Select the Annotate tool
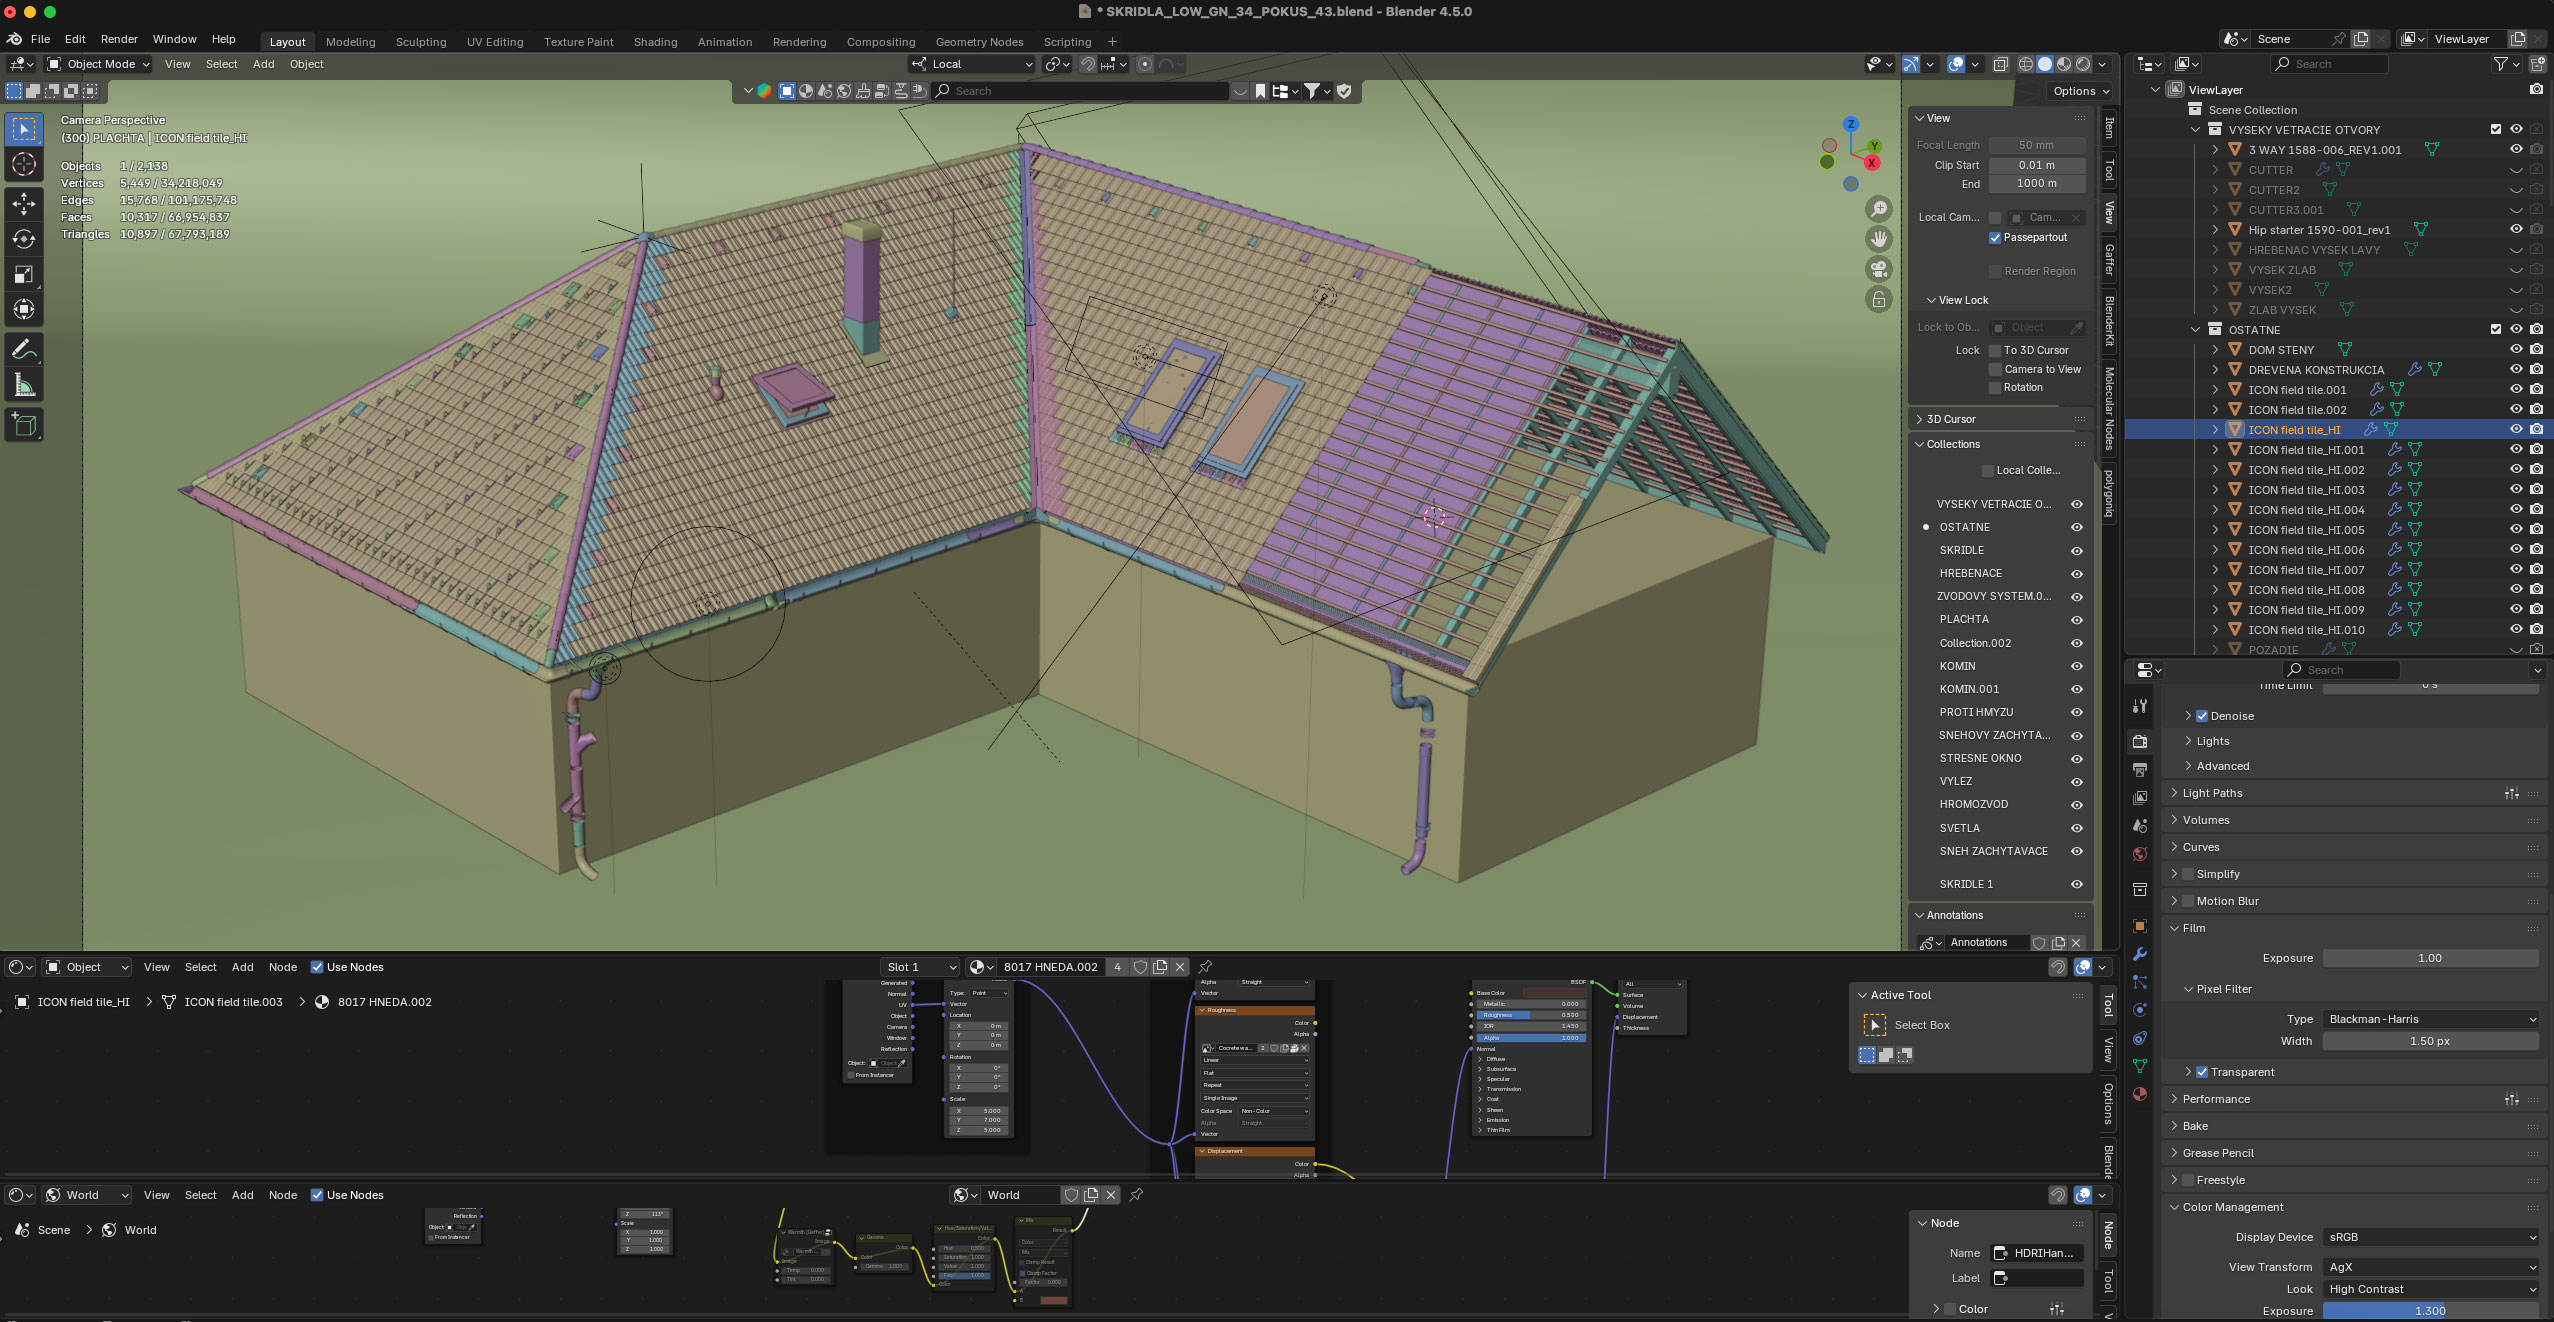 click(x=24, y=350)
